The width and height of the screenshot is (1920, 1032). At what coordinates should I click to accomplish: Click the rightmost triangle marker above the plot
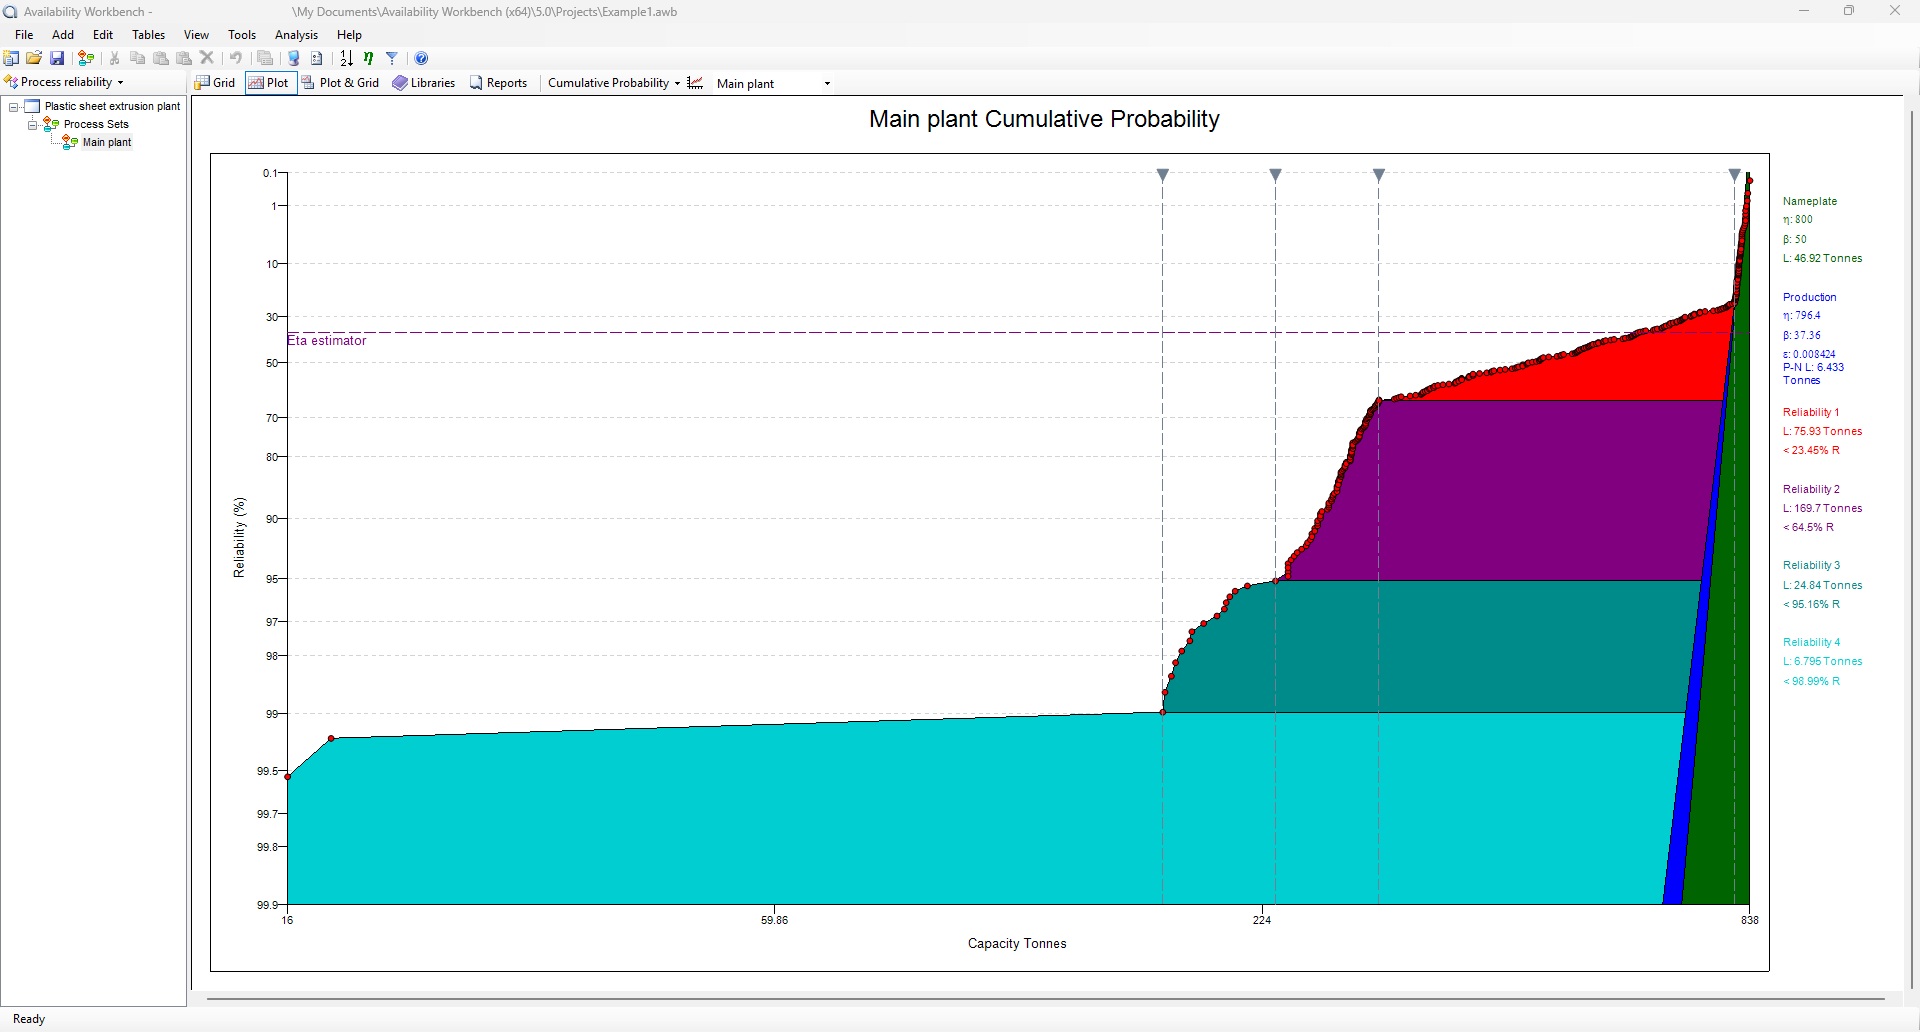pyautogui.click(x=1734, y=175)
